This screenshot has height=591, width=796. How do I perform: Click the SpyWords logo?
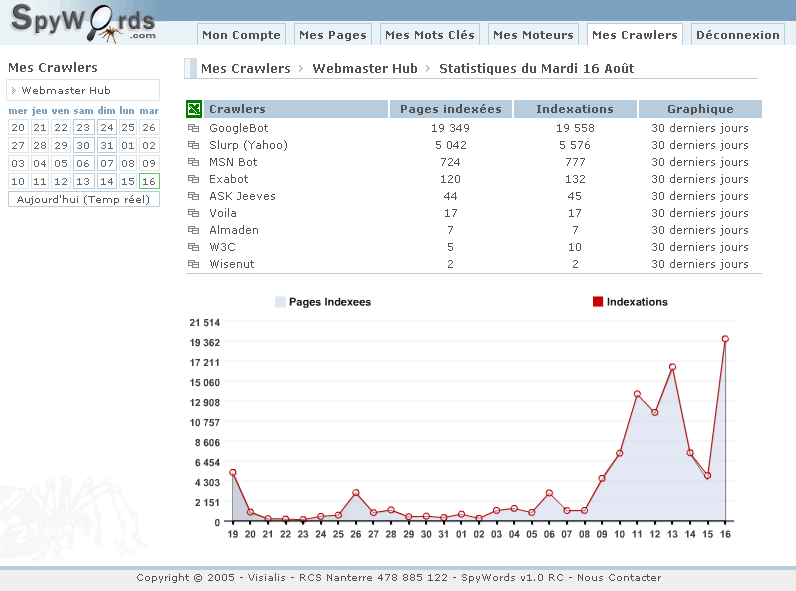83,23
